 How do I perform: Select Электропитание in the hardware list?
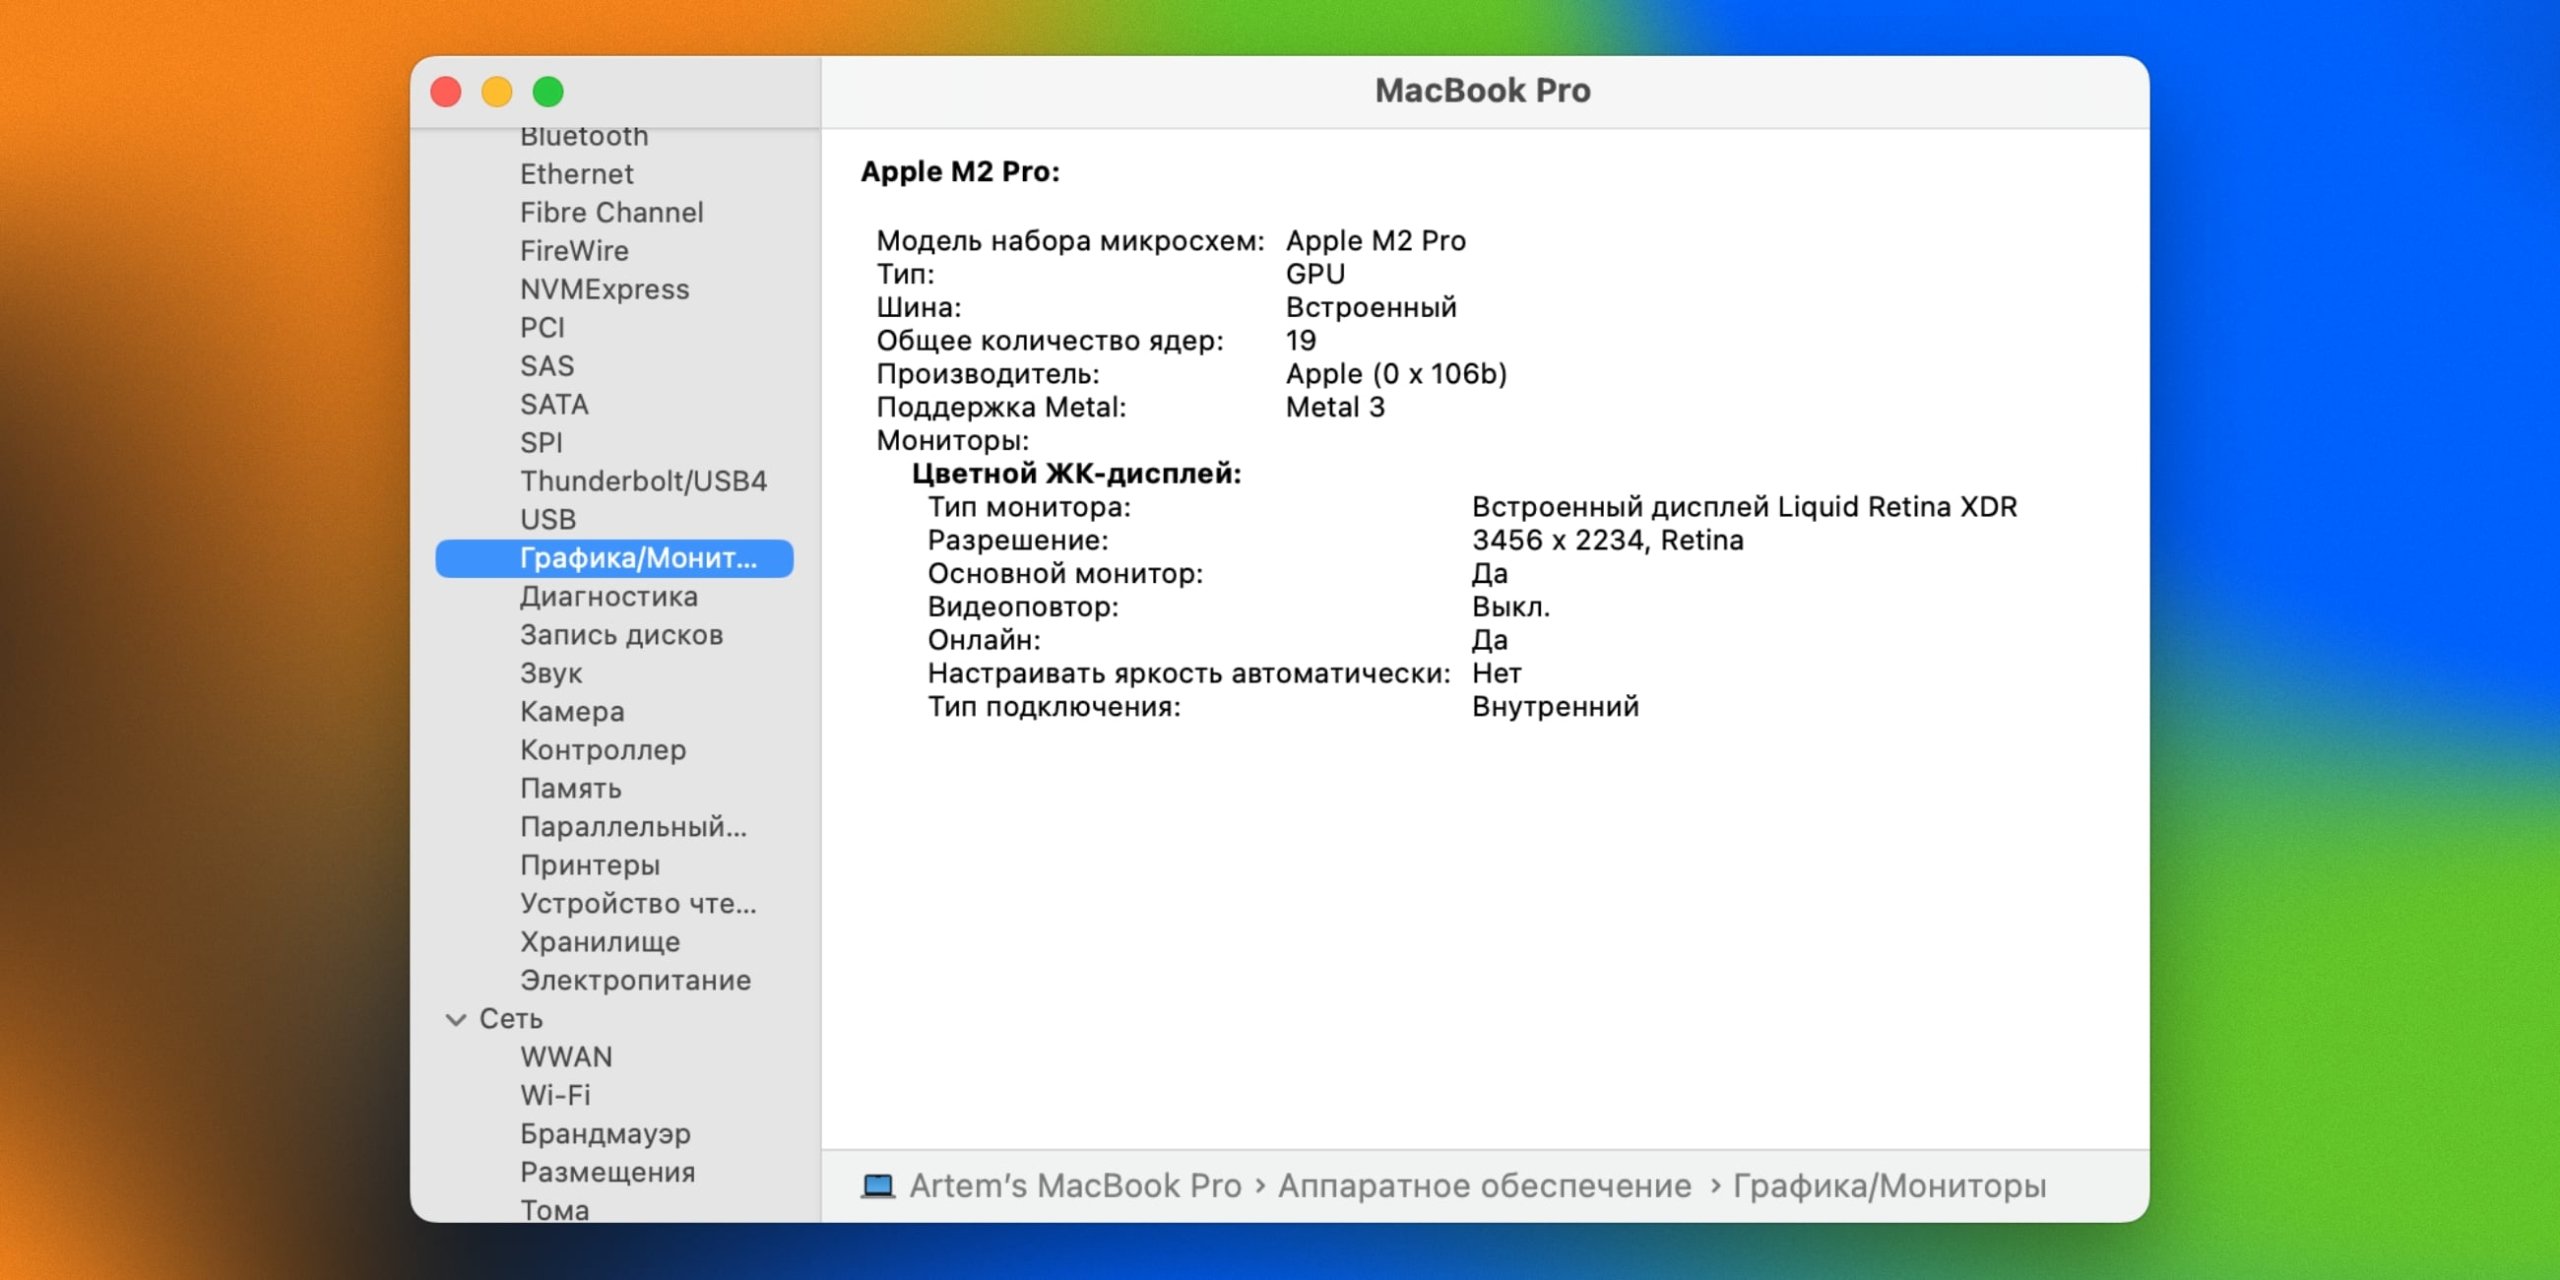[635, 980]
